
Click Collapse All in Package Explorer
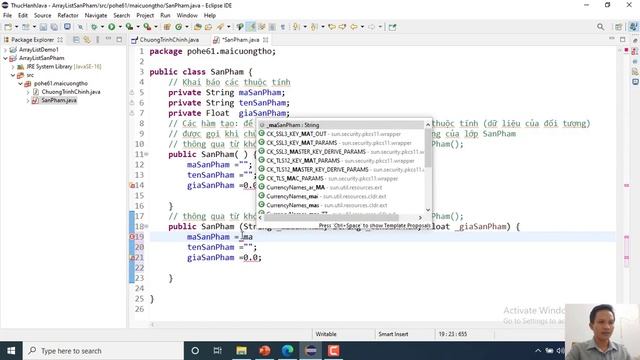click(x=76, y=40)
